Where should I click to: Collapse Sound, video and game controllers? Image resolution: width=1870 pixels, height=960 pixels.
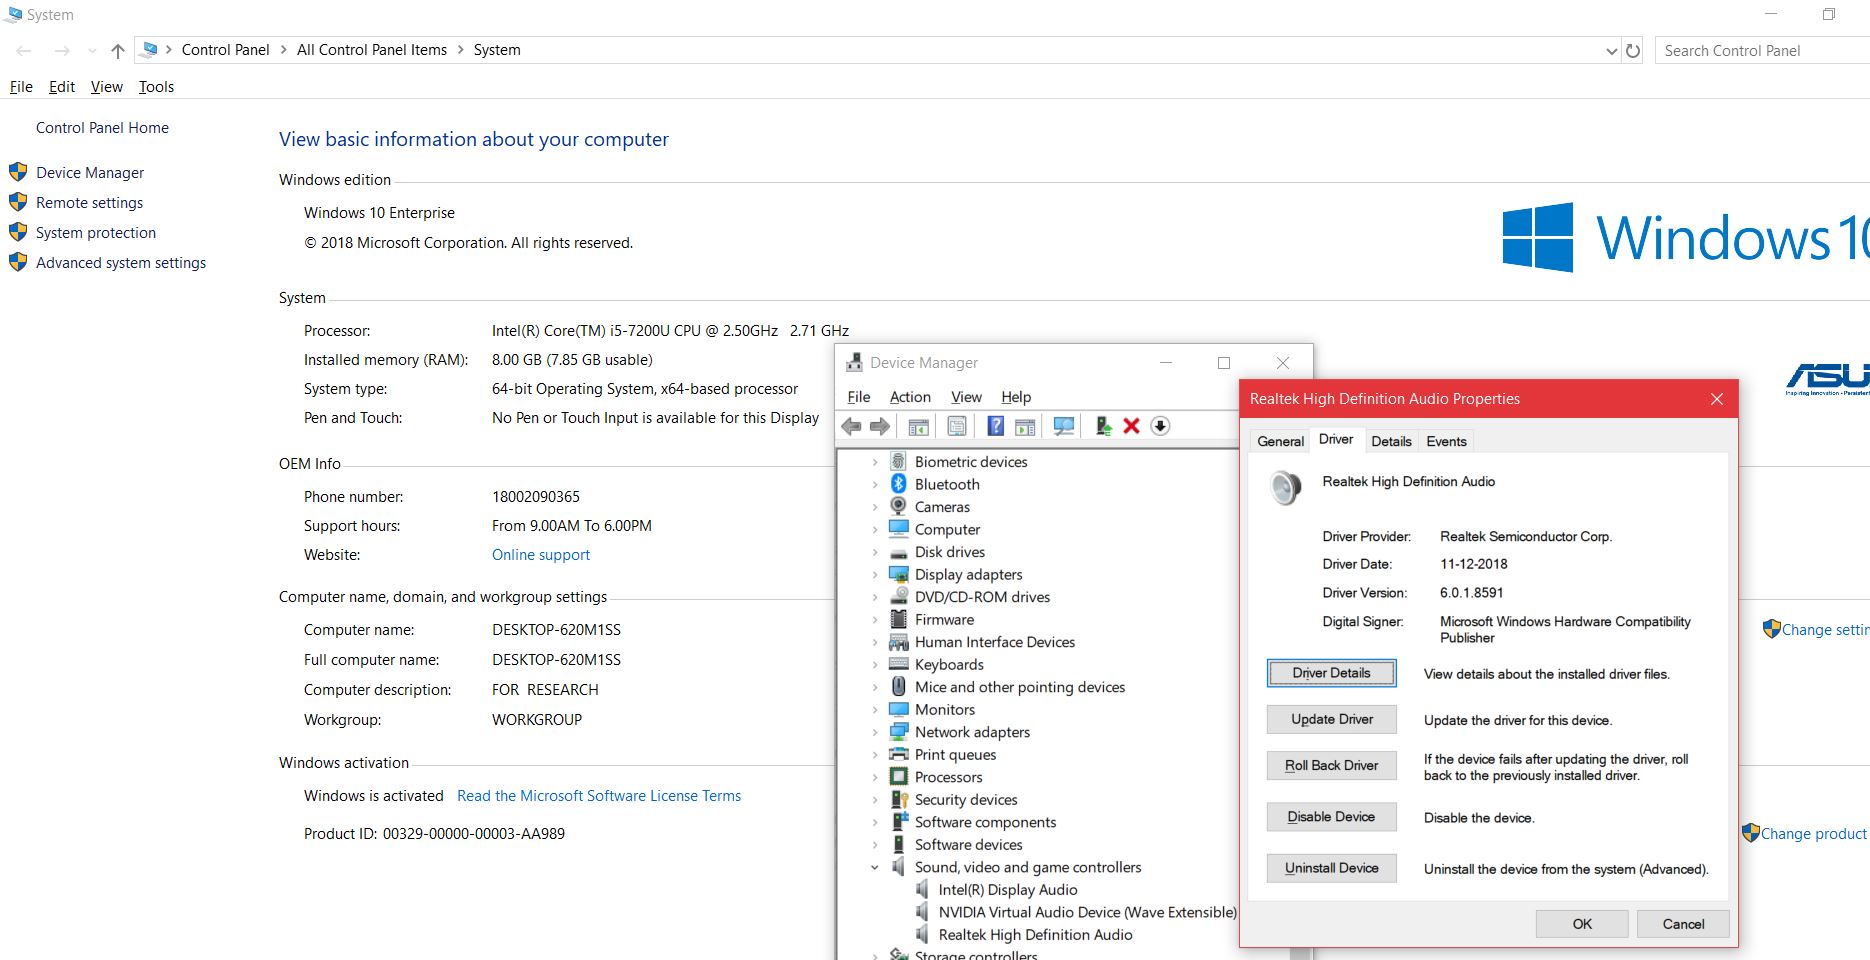(x=875, y=868)
